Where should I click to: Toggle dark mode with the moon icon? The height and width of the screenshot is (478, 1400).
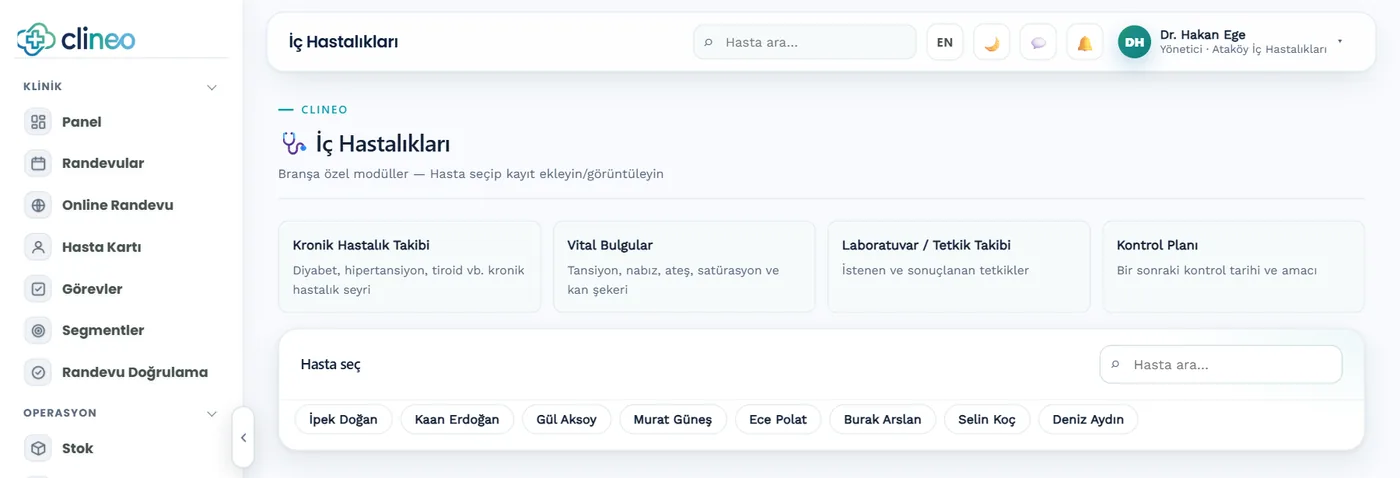click(x=991, y=42)
